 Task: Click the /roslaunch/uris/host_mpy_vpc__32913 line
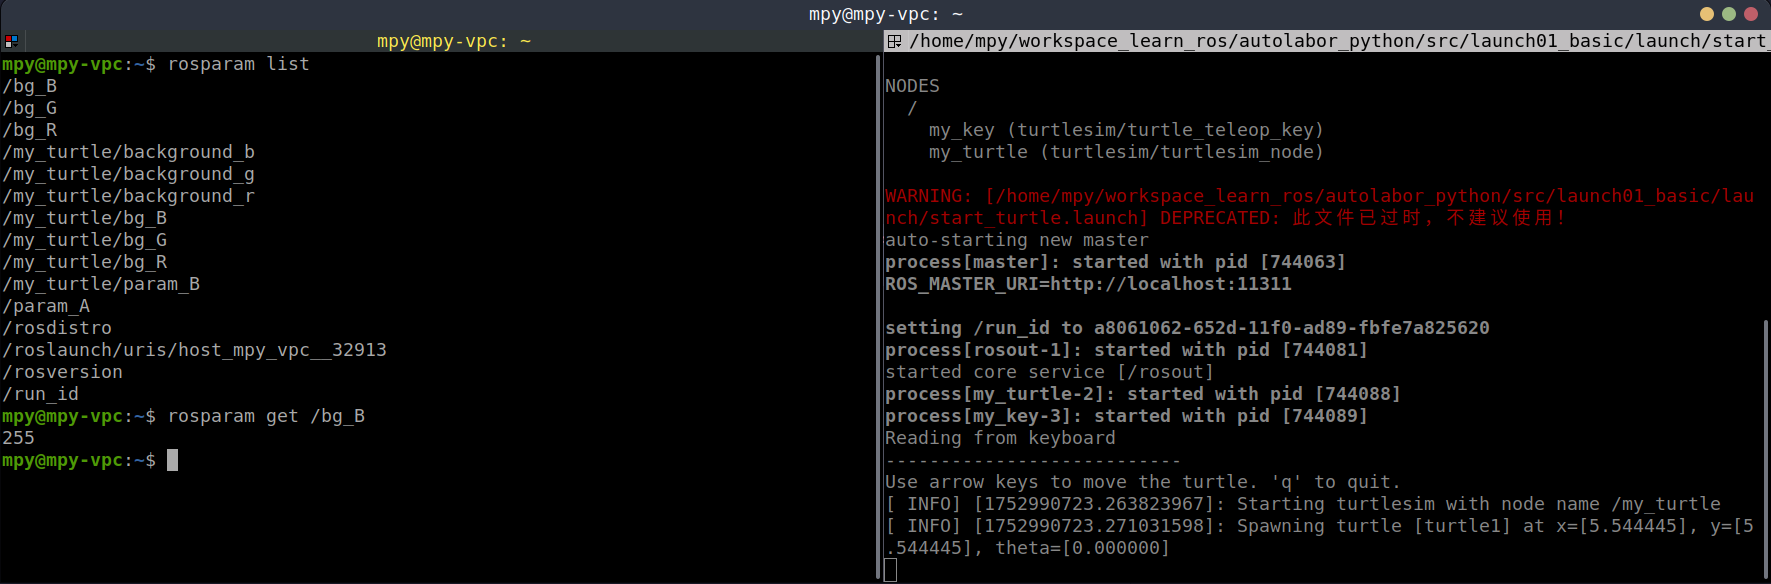point(194,350)
